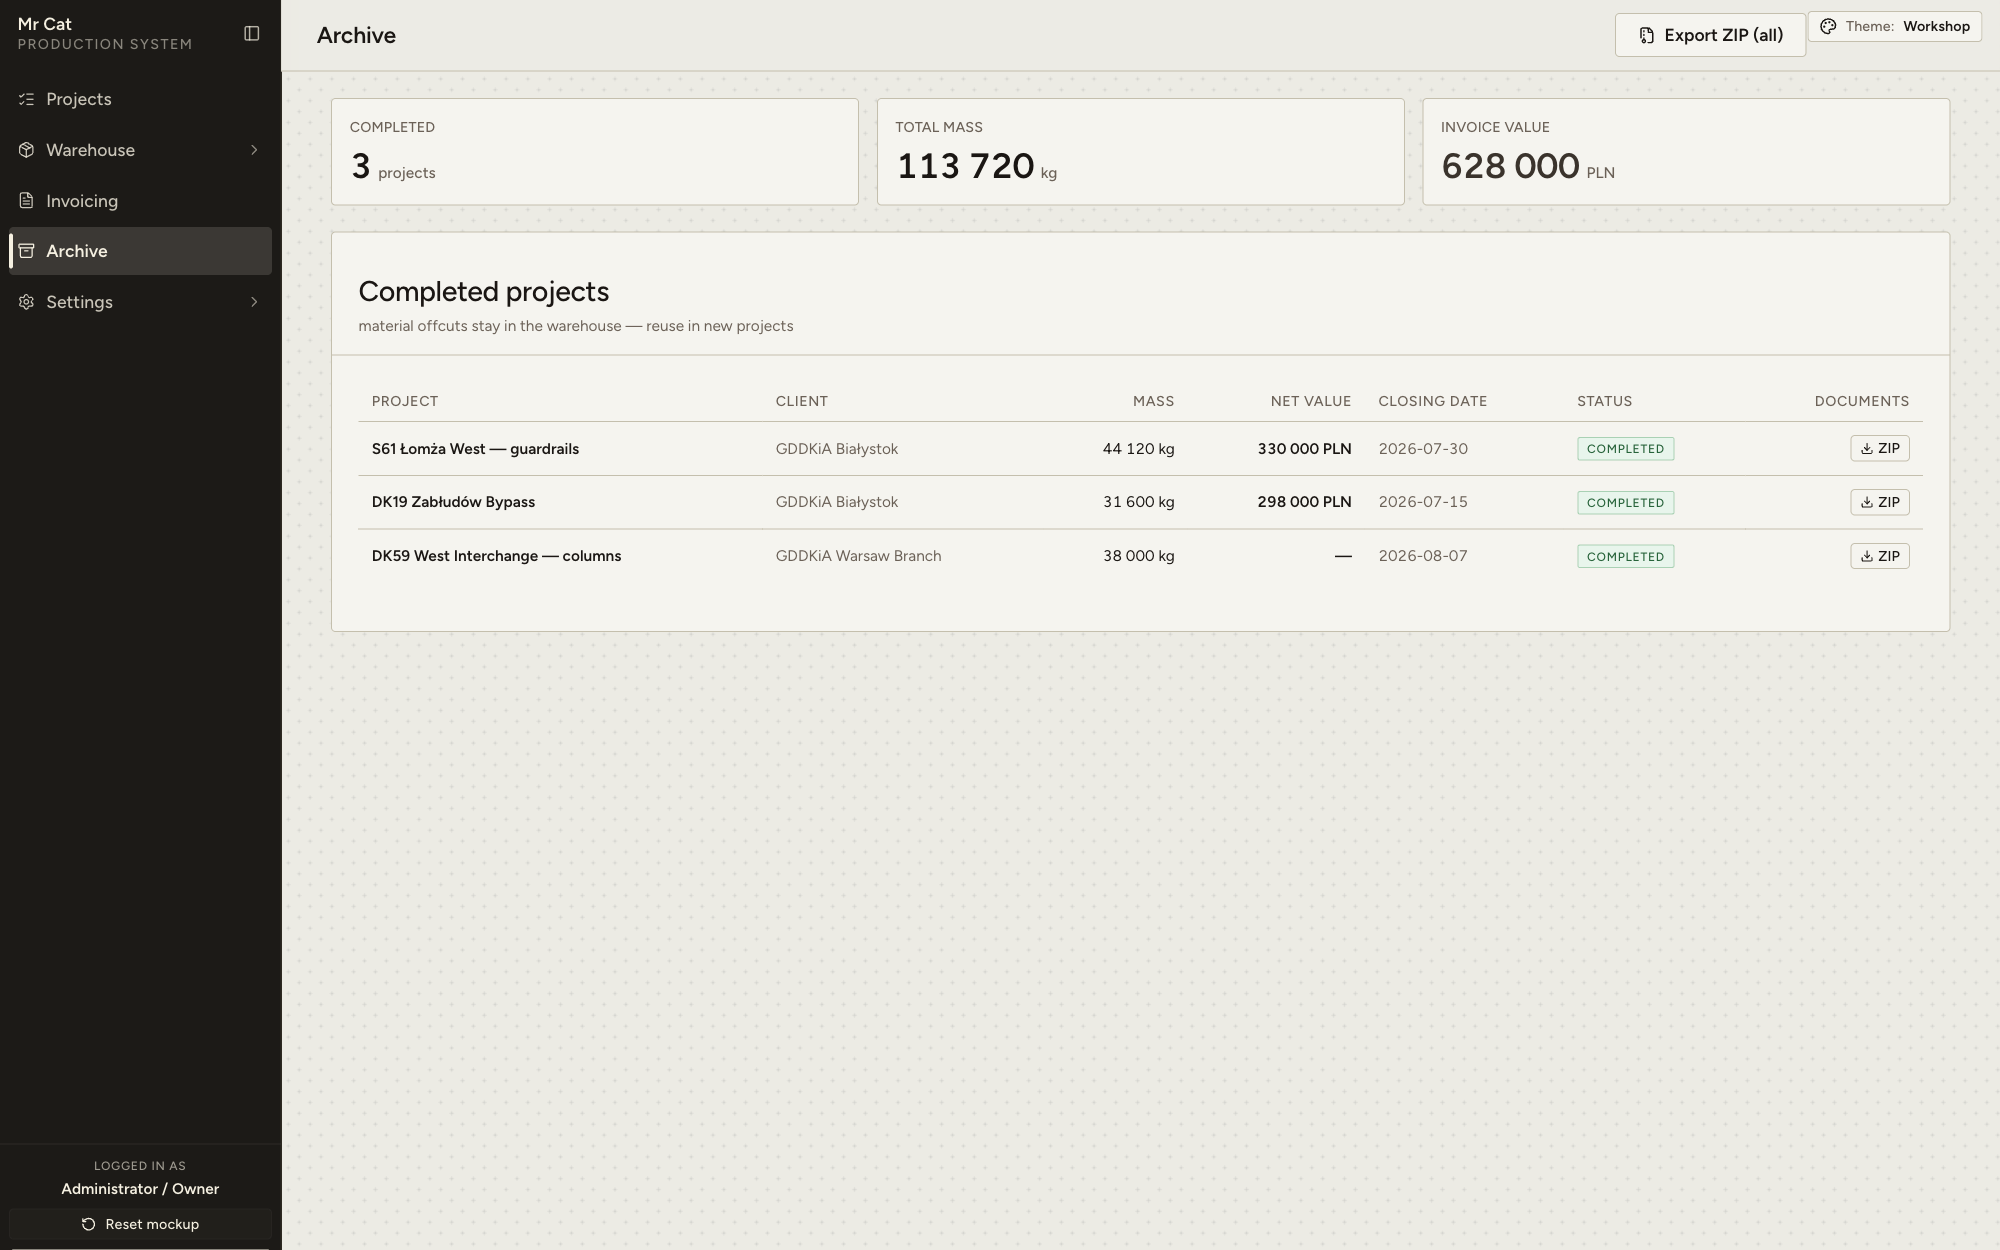Click project name DK59 West Interchange — columns
The width and height of the screenshot is (2000, 1250).
click(x=496, y=556)
